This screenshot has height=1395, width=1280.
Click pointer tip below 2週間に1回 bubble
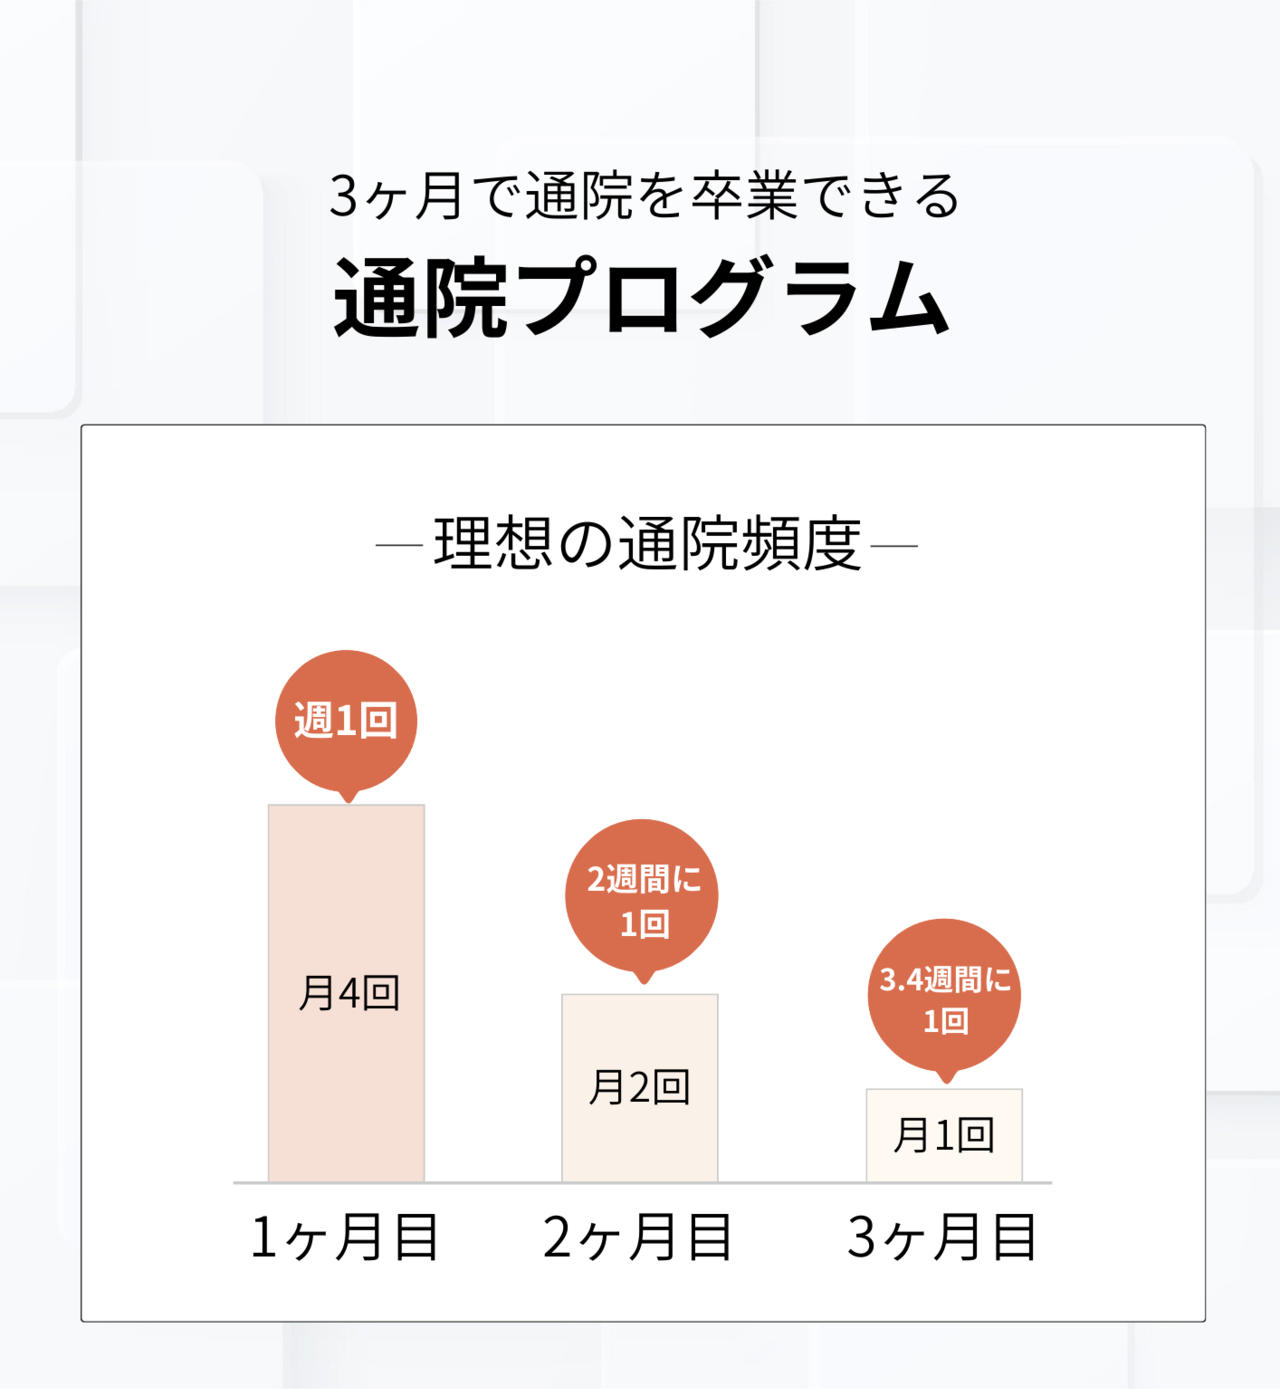click(644, 978)
